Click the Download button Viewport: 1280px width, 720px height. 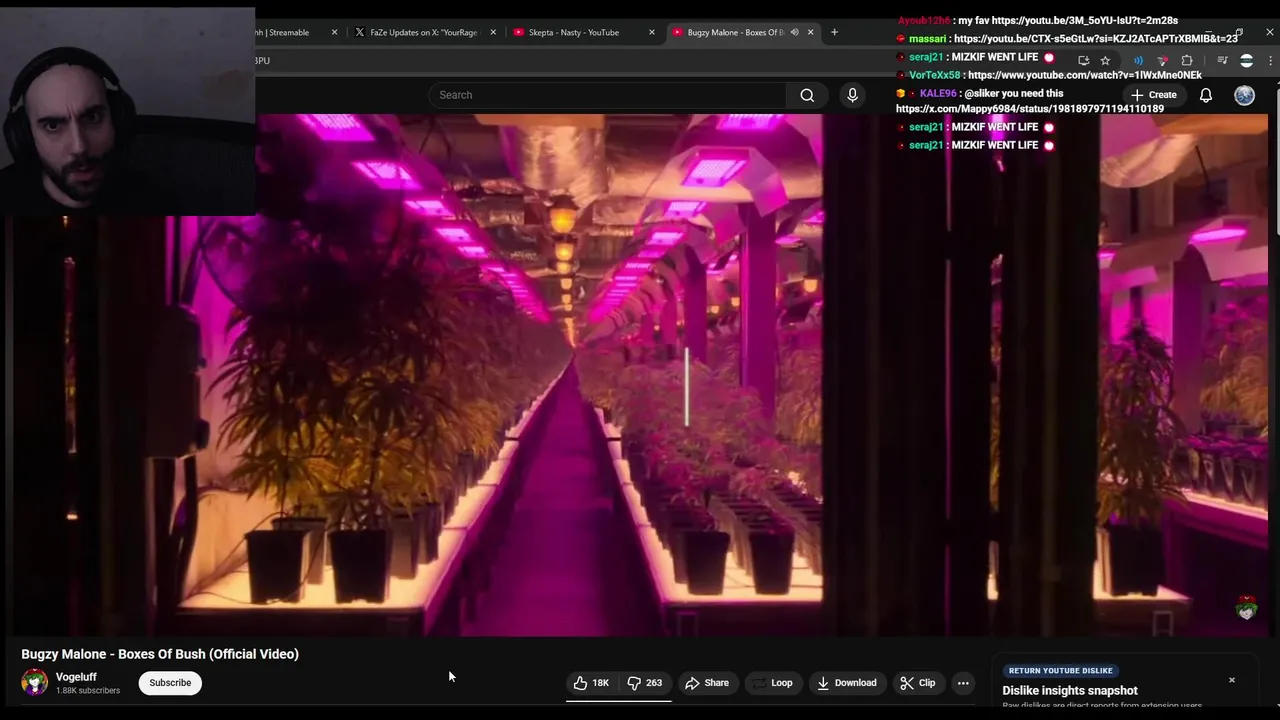[846, 683]
